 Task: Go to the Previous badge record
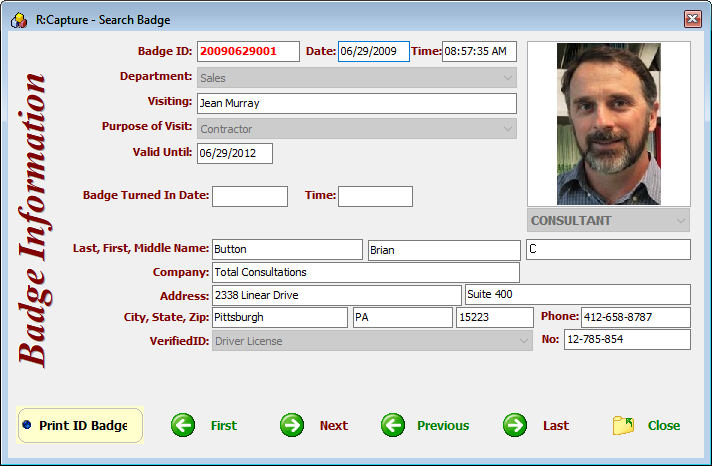(x=443, y=426)
